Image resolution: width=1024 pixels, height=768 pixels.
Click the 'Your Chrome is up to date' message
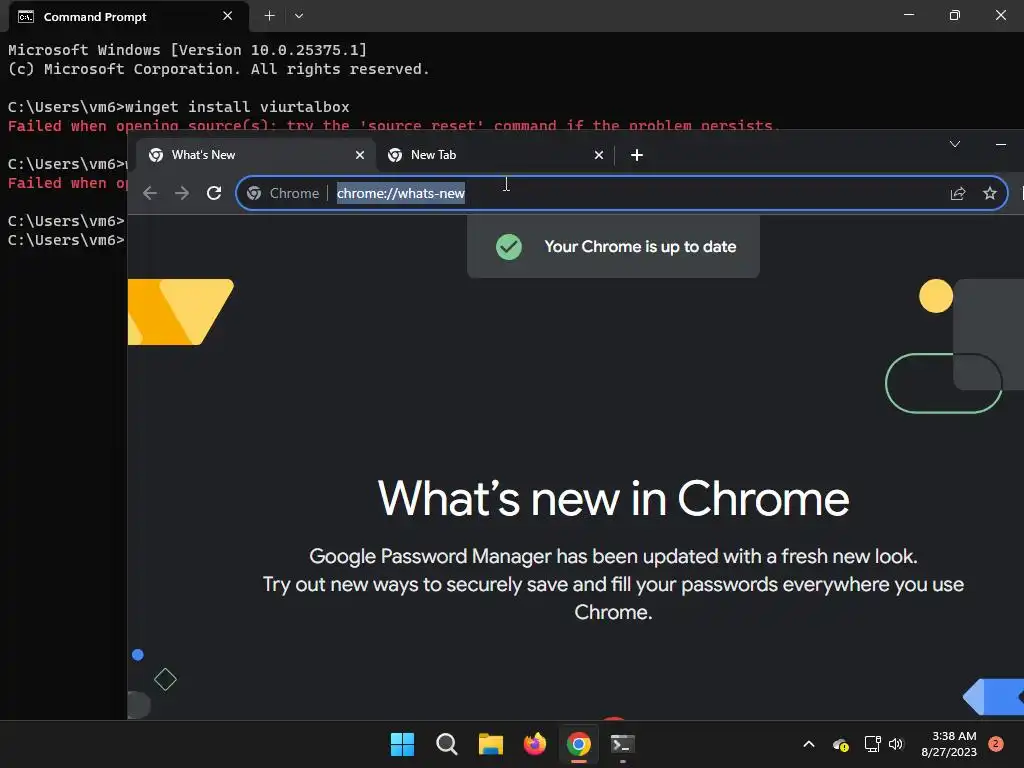[640, 247]
